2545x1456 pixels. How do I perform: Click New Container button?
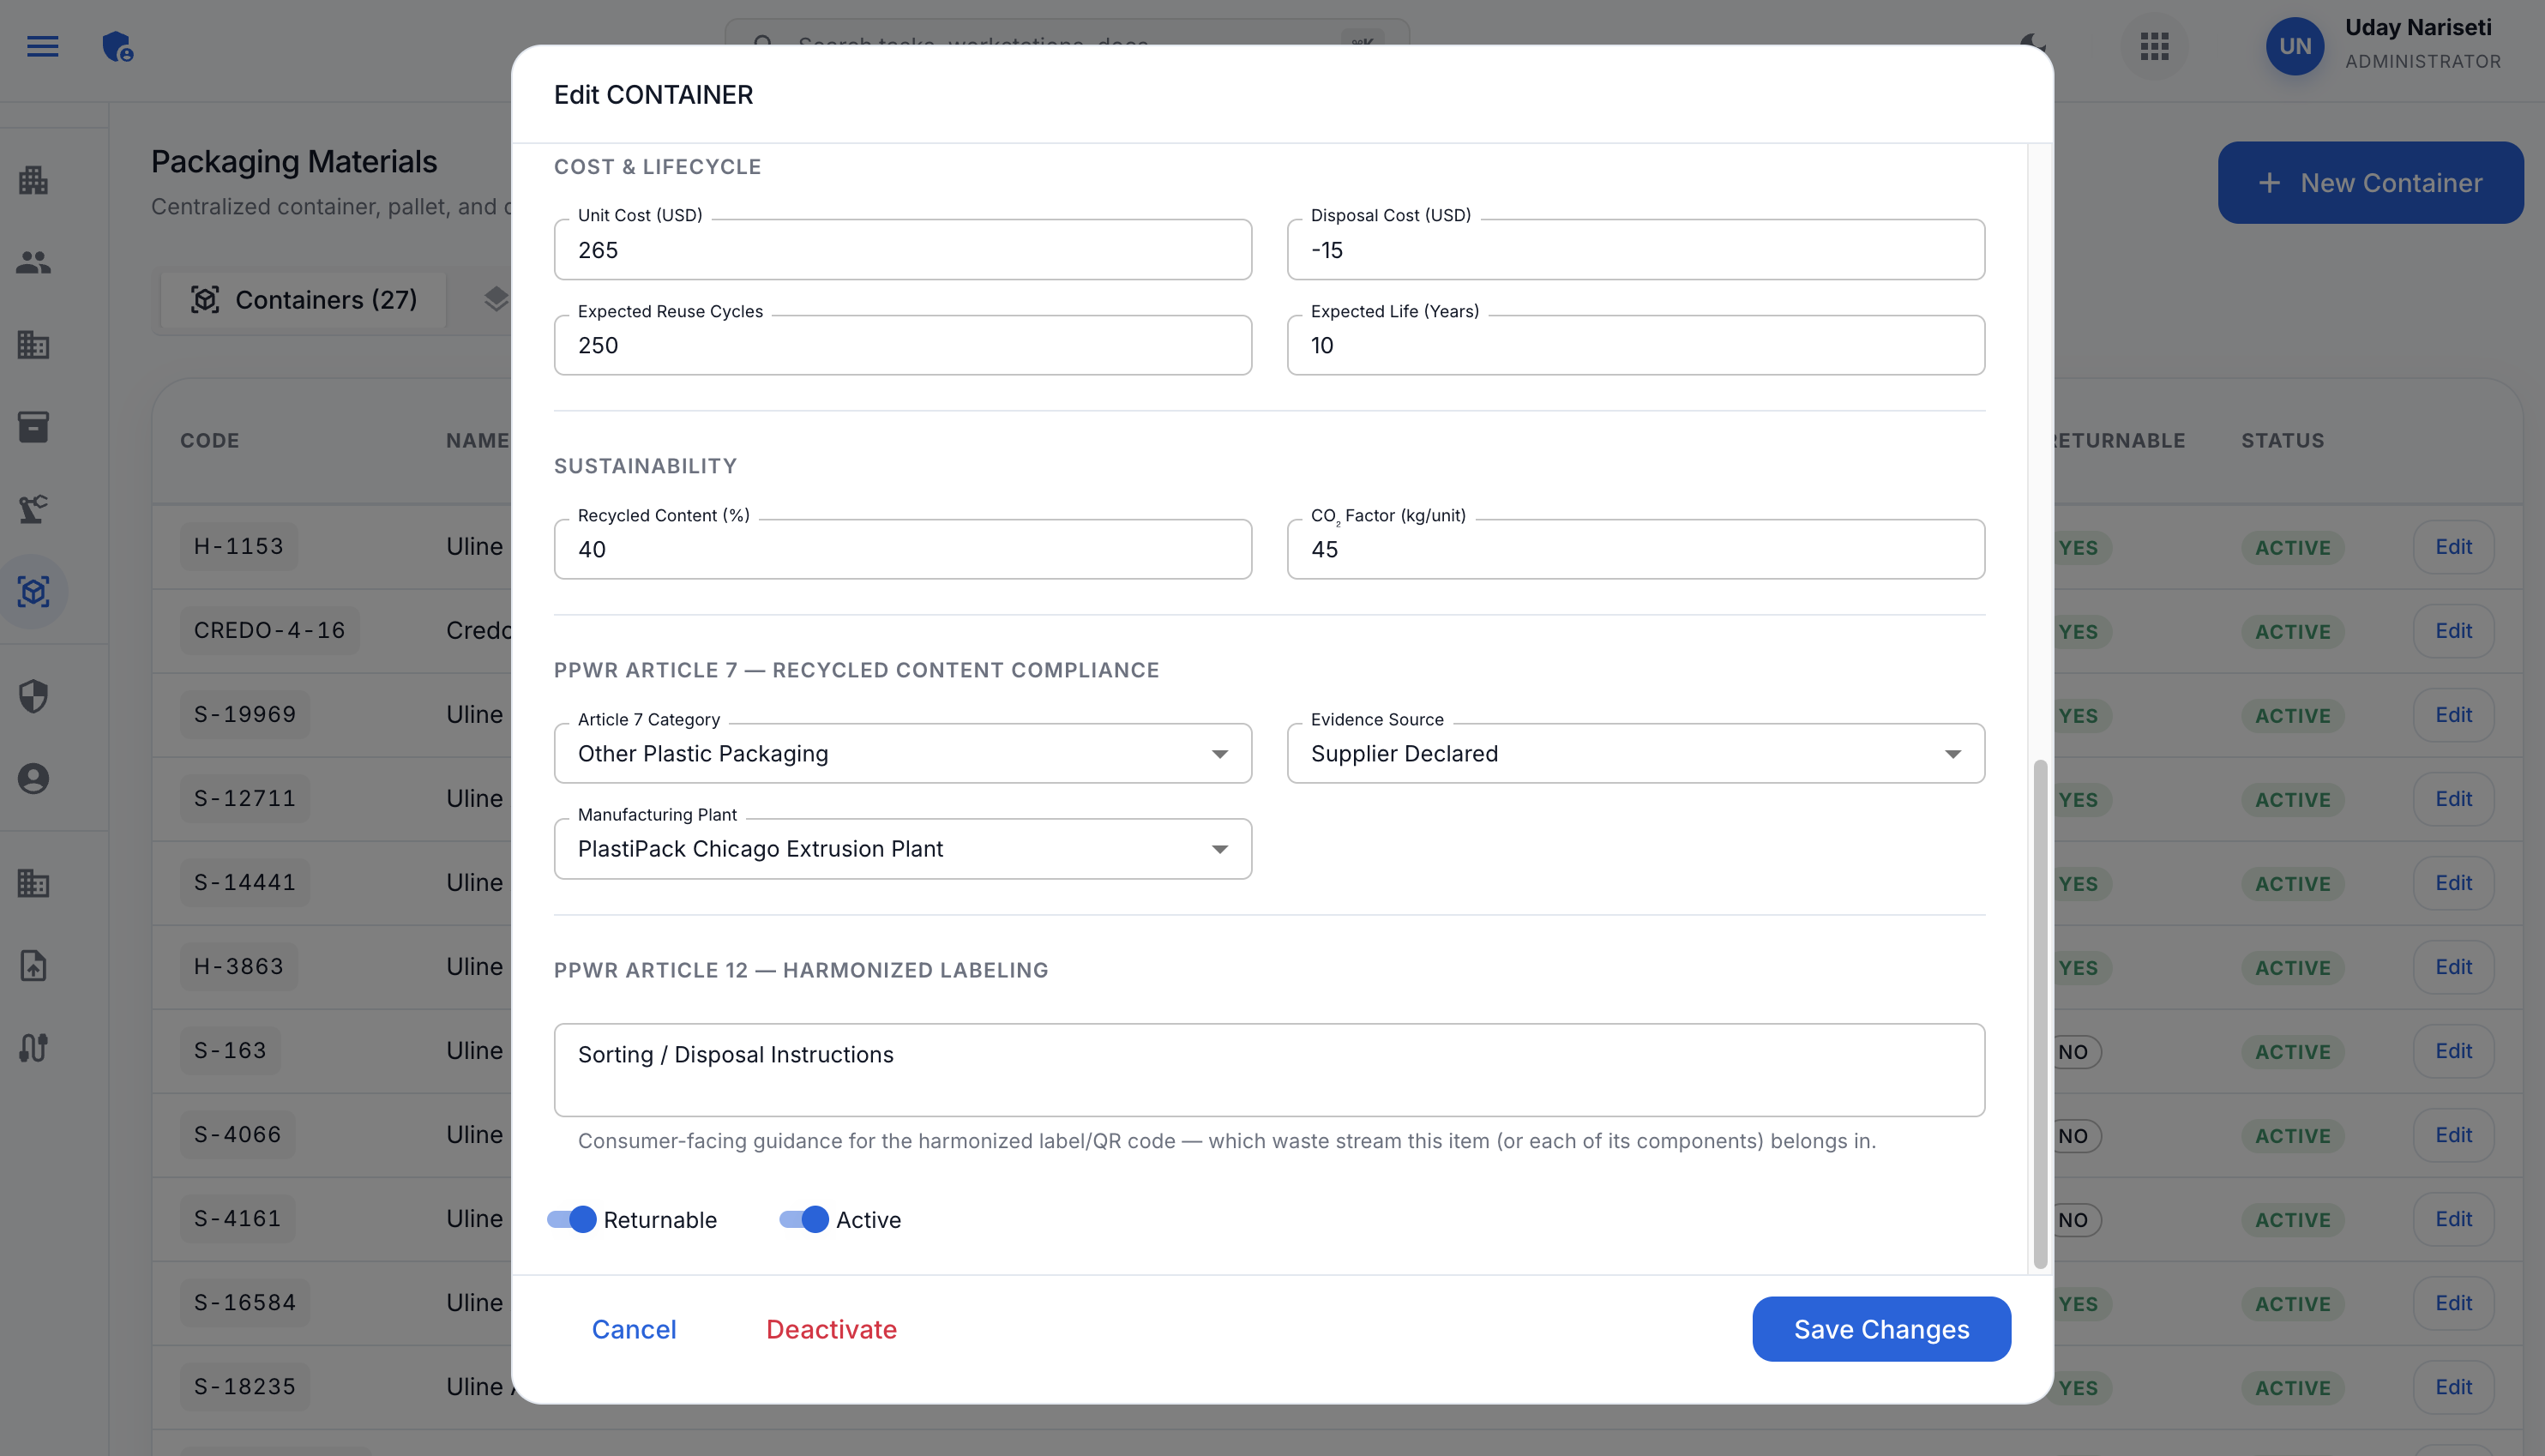(2370, 182)
